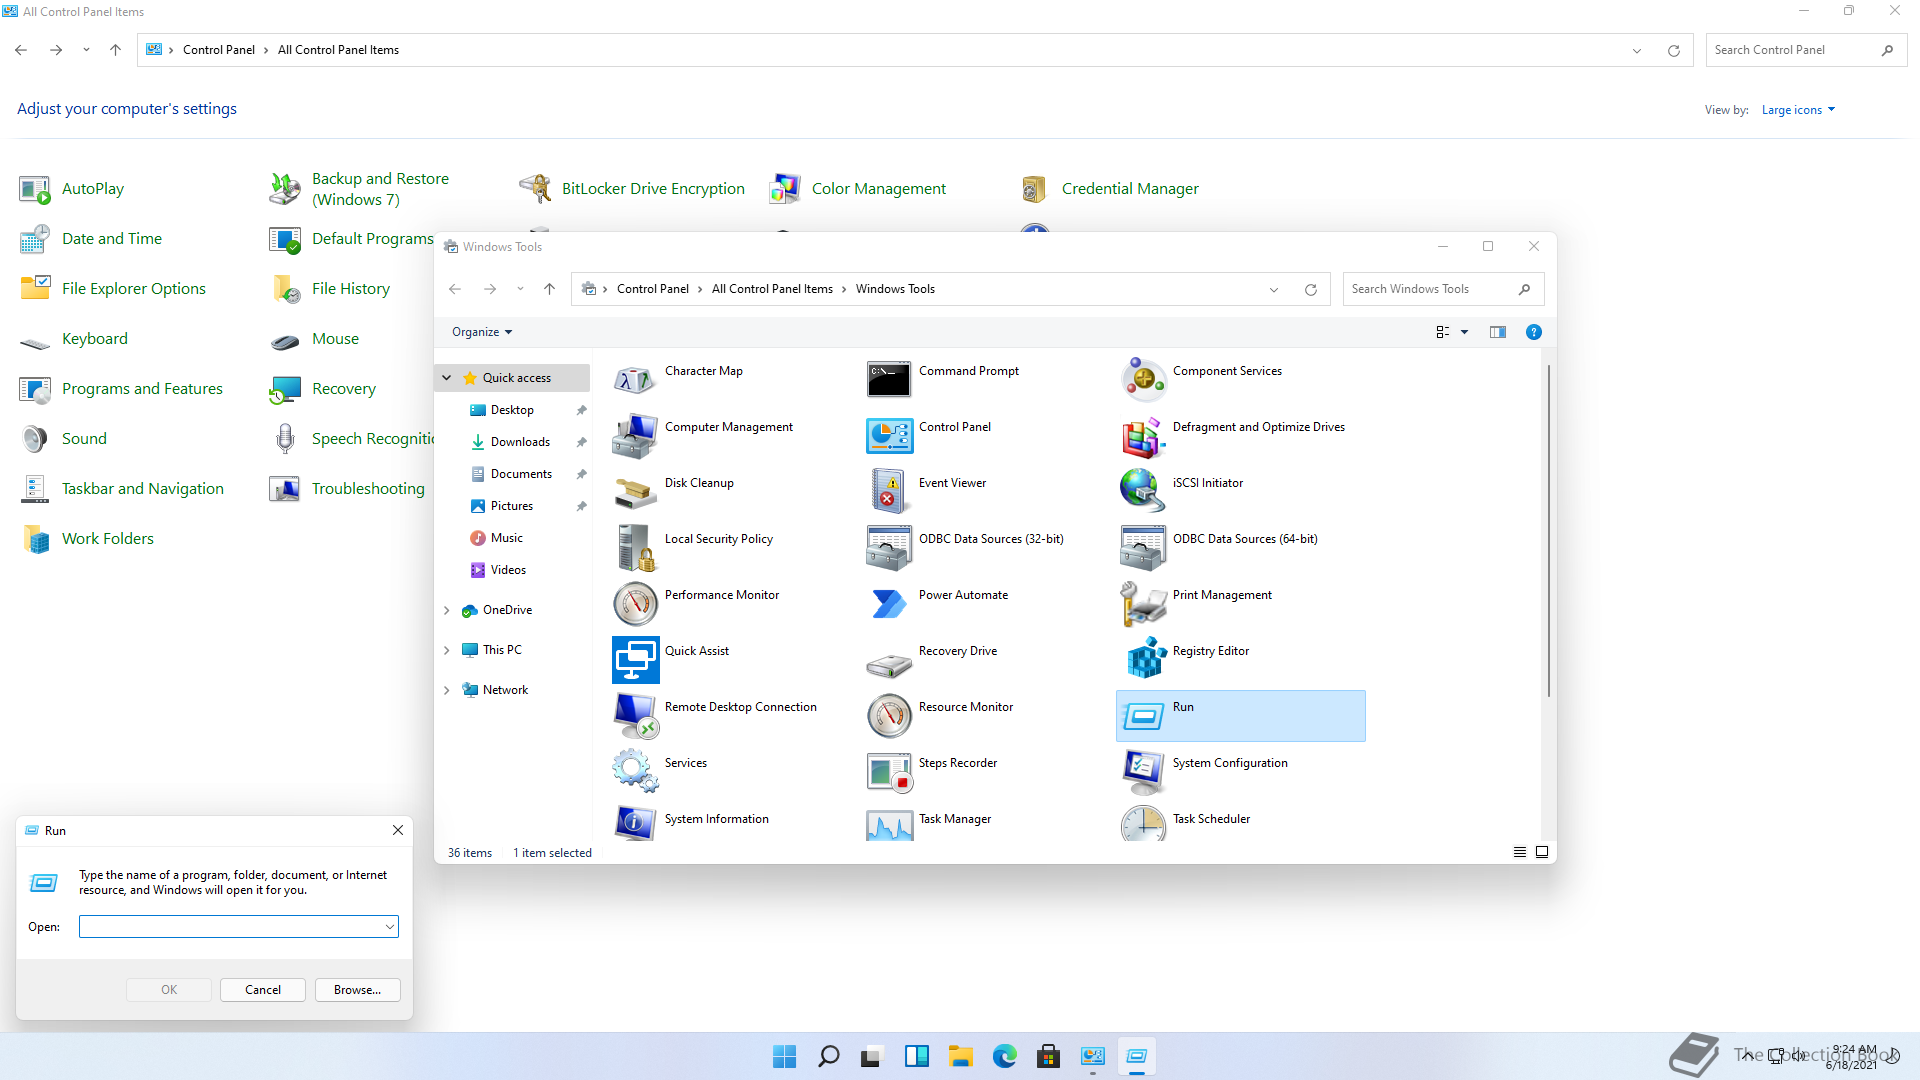Collapse Quick access tree node
Image resolution: width=1920 pixels, height=1080 pixels.
pyautogui.click(x=447, y=378)
